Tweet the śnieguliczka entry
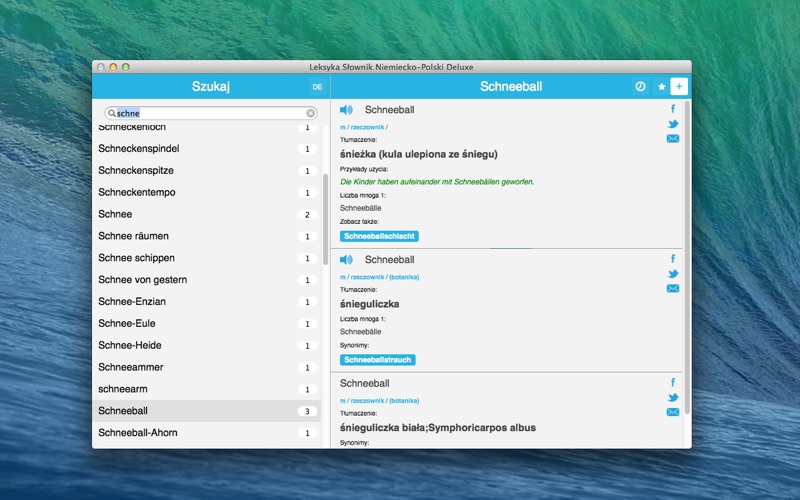The height and width of the screenshot is (500, 800). (x=673, y=274)
